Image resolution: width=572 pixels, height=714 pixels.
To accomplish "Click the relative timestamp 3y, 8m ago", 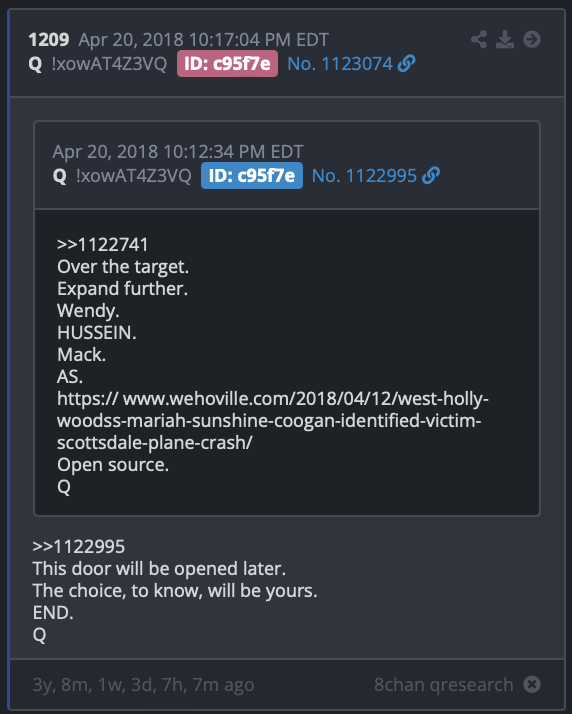I will 143,684.
